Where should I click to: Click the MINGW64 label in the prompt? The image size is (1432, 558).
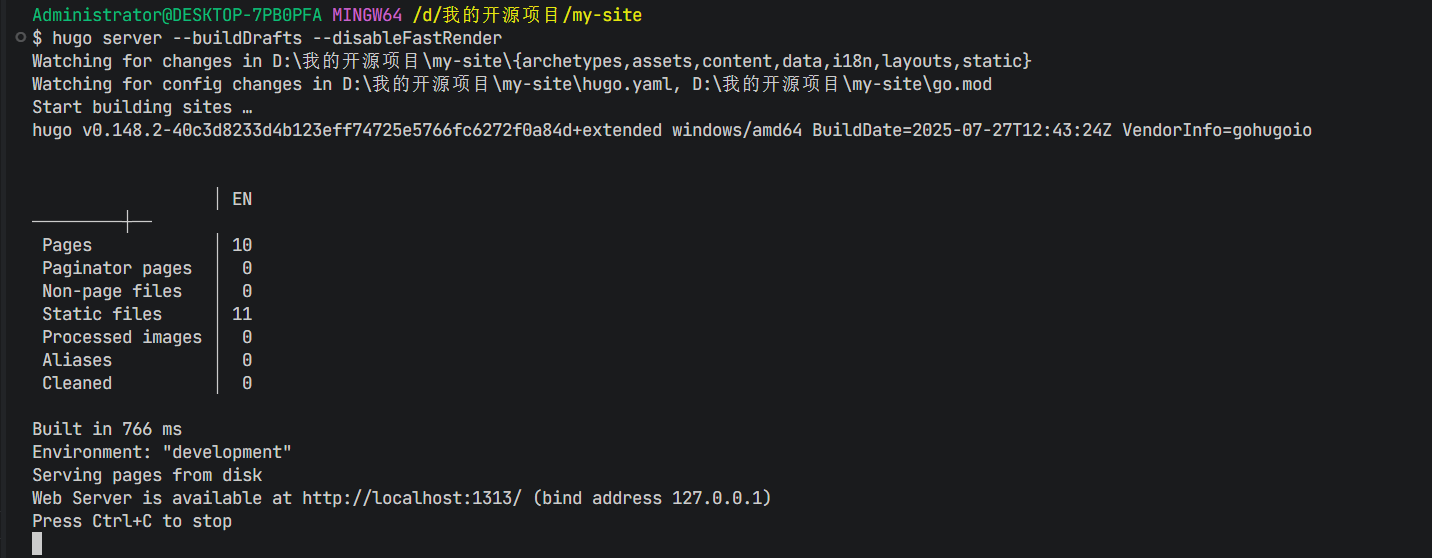[x=367, y=15]
